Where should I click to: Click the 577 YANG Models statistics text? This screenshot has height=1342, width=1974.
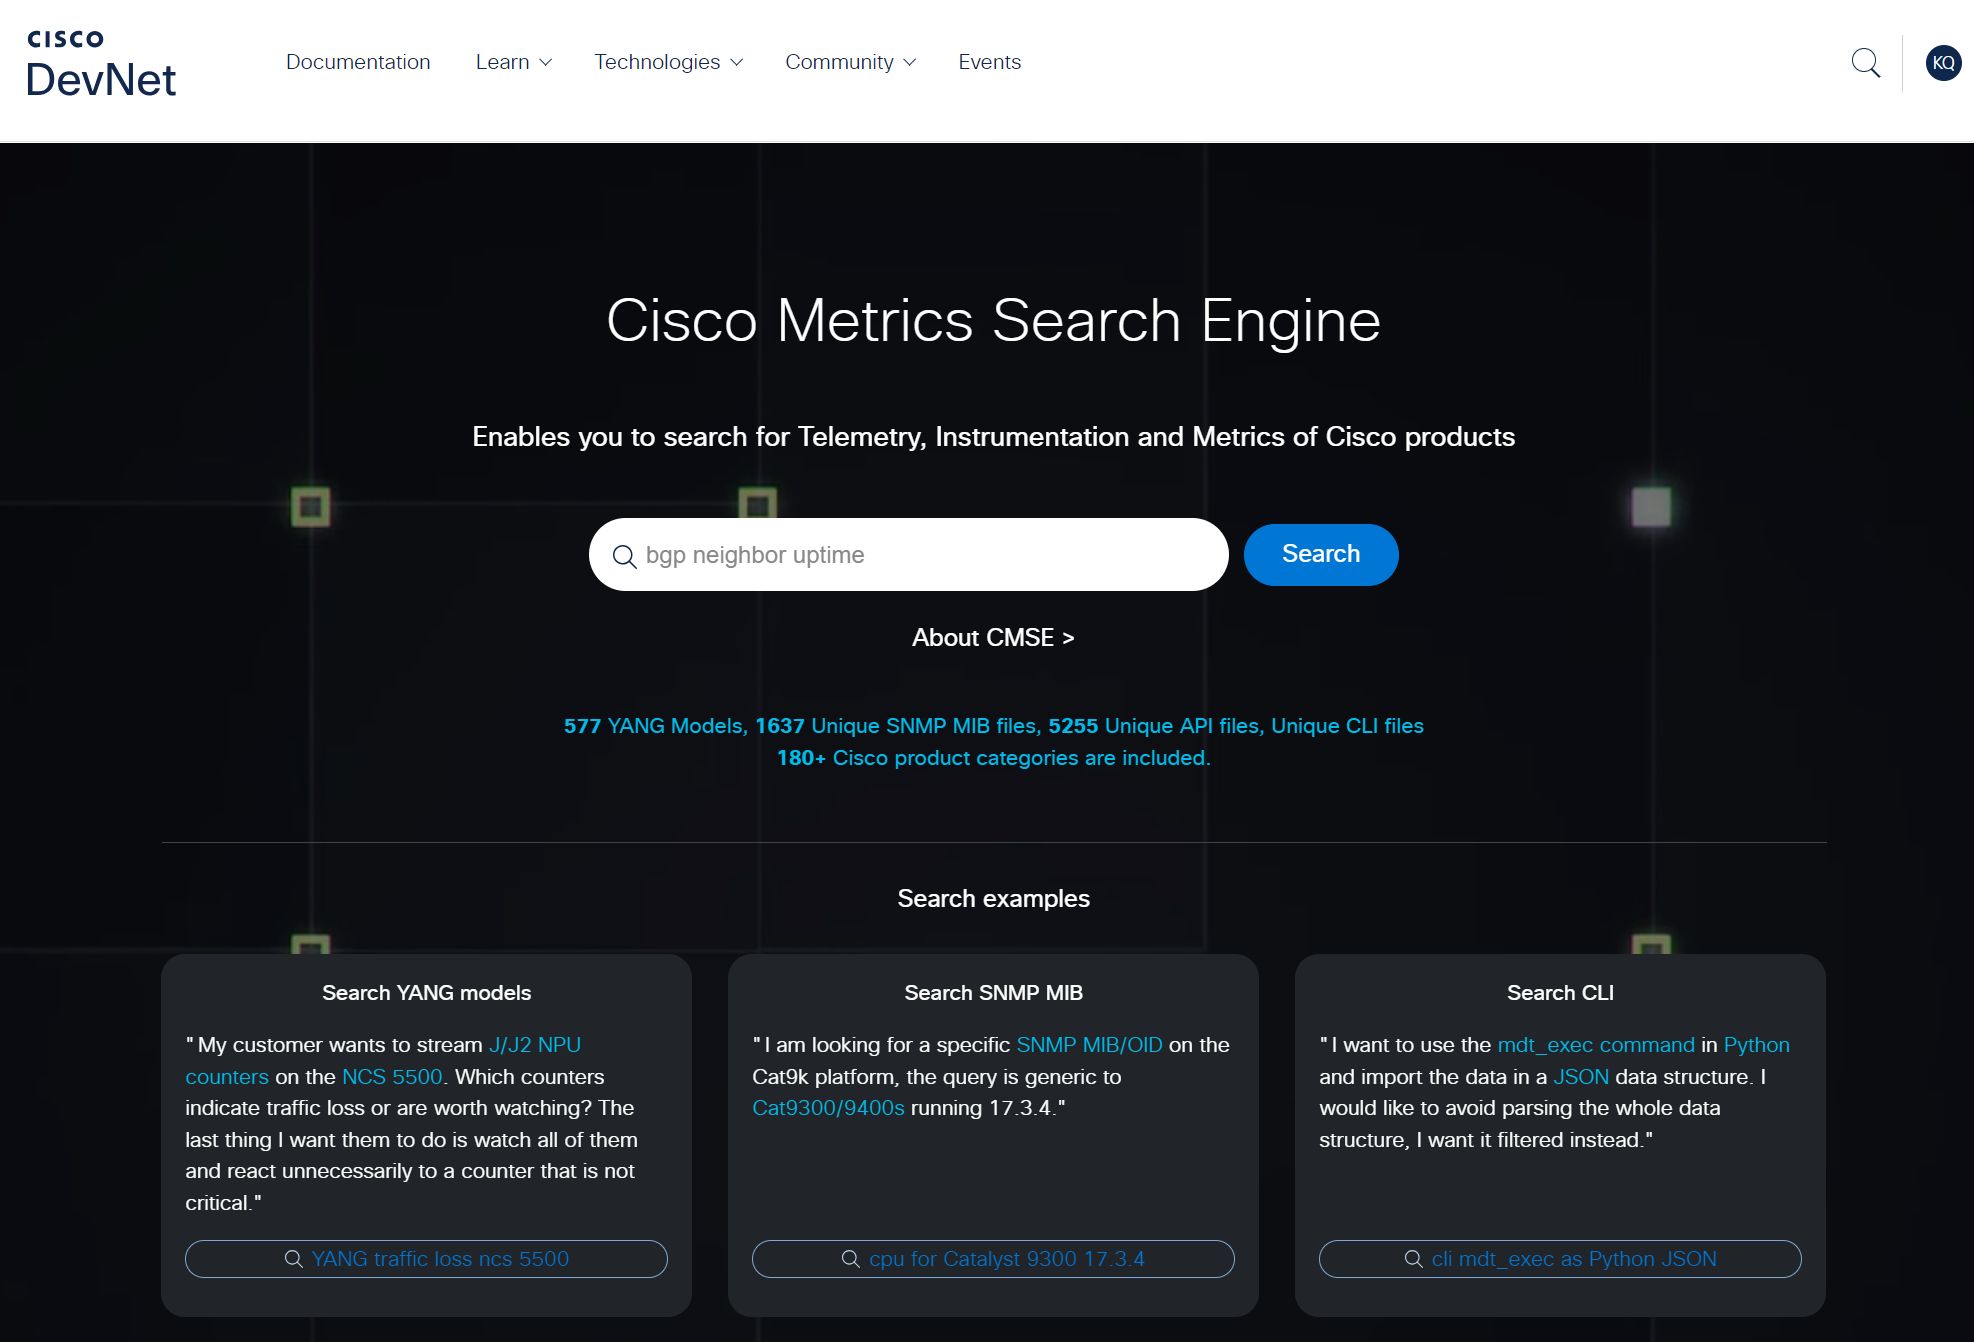(x=656, y=726)
